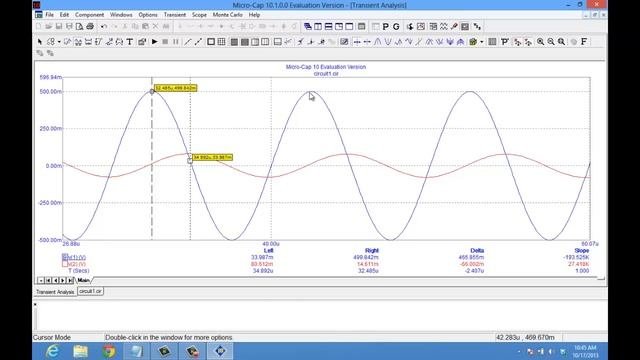Open Internet Explorer from the taskbar
Screen dimensions: 640x360
point(53,351)
